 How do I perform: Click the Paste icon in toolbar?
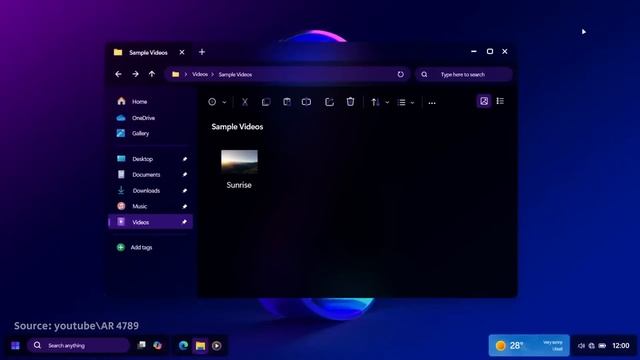tap(287, 102)
